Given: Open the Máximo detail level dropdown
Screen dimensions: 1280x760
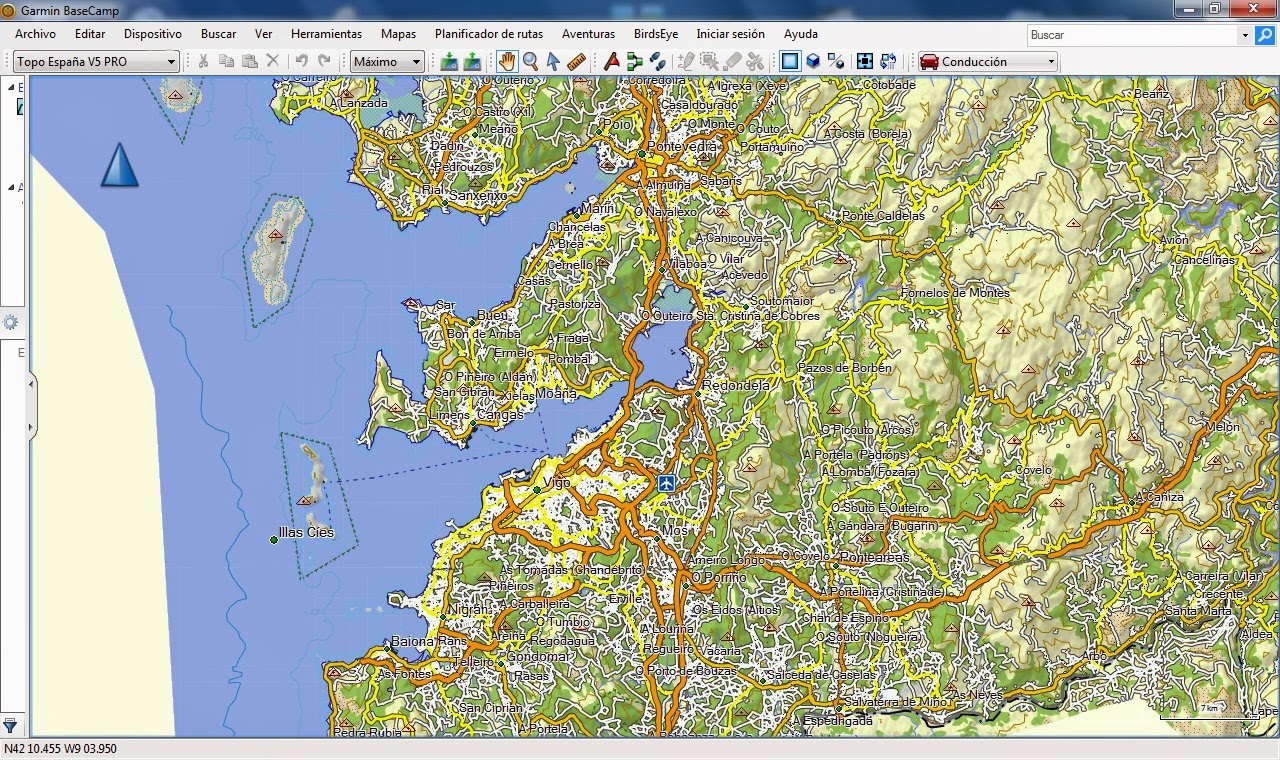Looking at the screenshot, I should (388, 61).
